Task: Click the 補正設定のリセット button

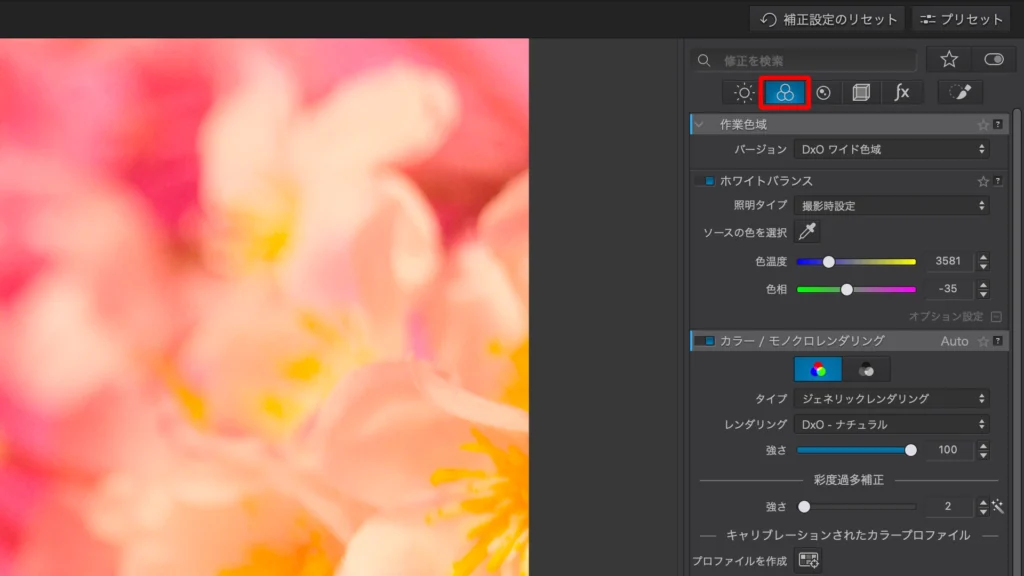Action: point(827,19)
